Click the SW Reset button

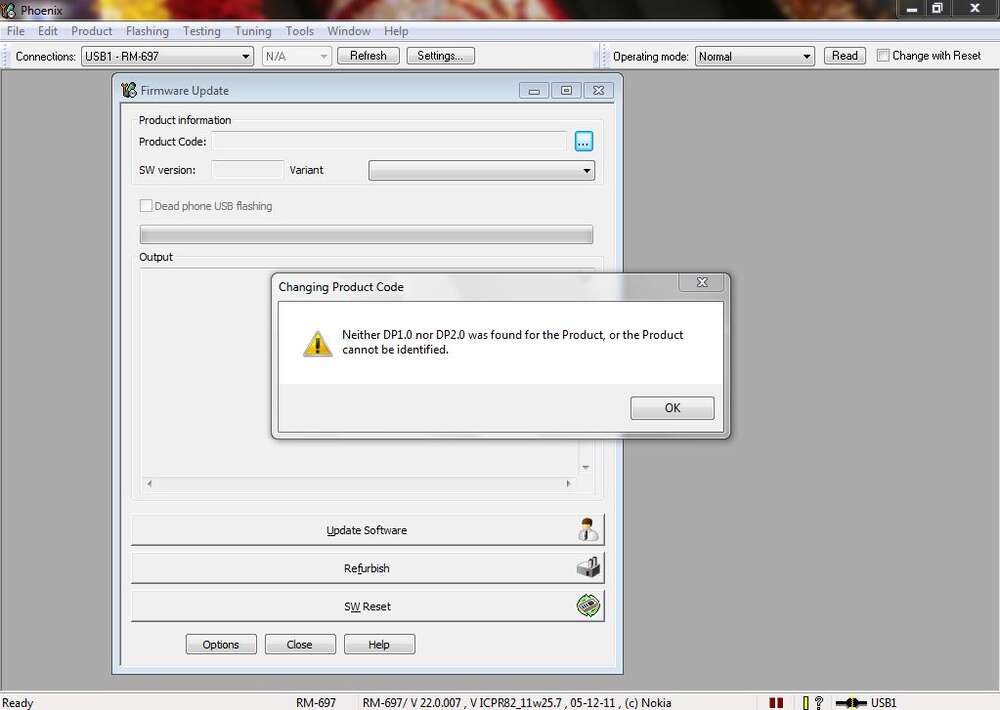click(x=367, y=606)
